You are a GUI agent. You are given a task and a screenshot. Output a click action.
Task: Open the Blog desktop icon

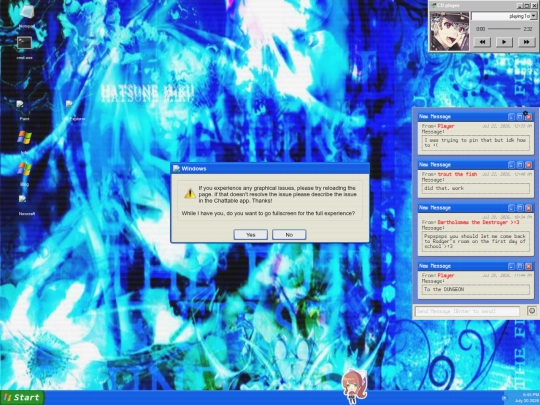[24, 174]
